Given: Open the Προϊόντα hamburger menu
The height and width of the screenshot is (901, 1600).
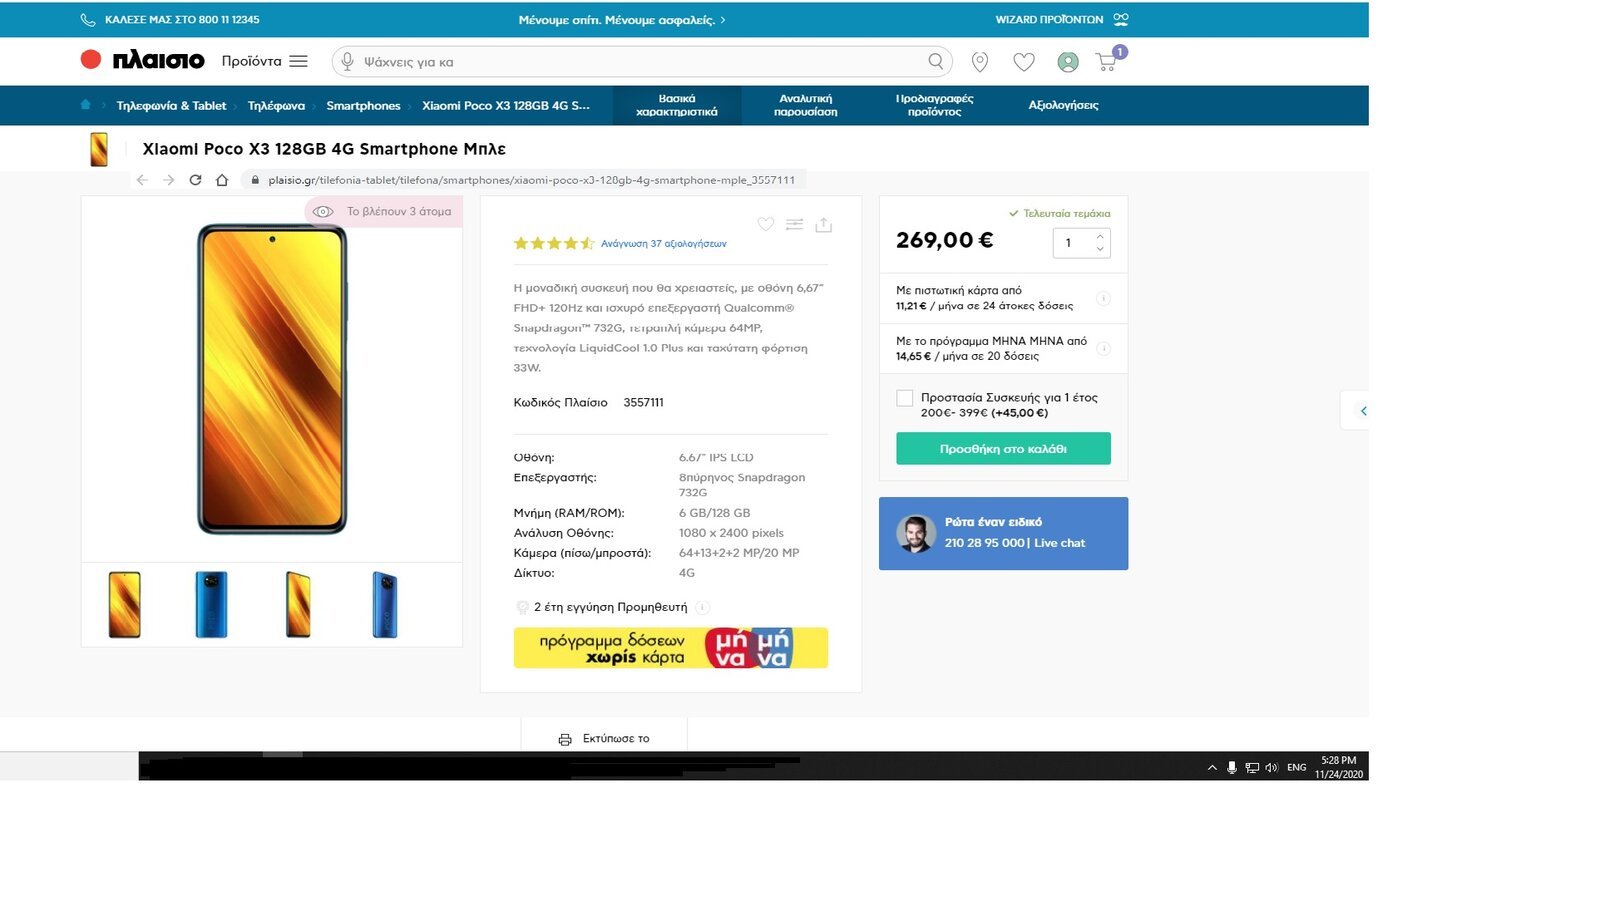Looking at the screenshot, I should tap(298, 61).
